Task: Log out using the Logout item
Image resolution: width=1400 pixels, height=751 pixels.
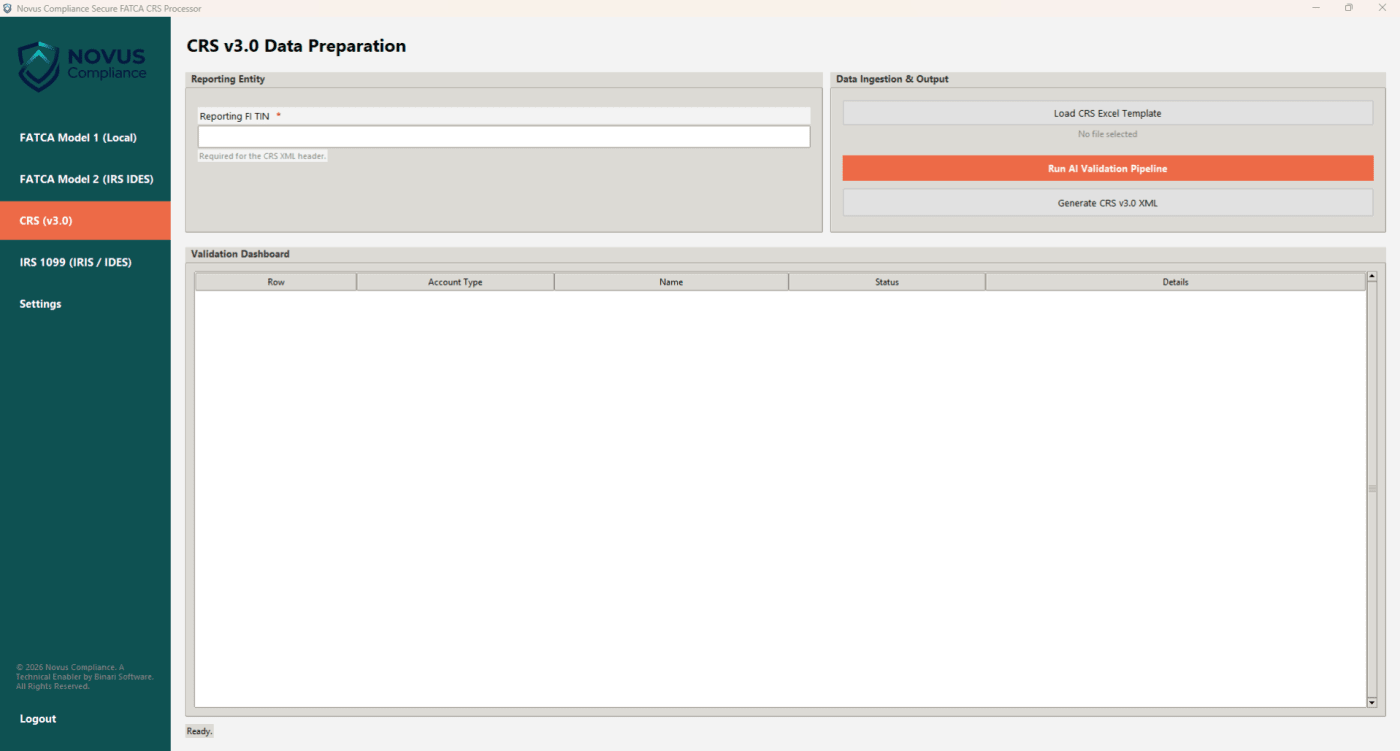Action: (x=85, y=719)
